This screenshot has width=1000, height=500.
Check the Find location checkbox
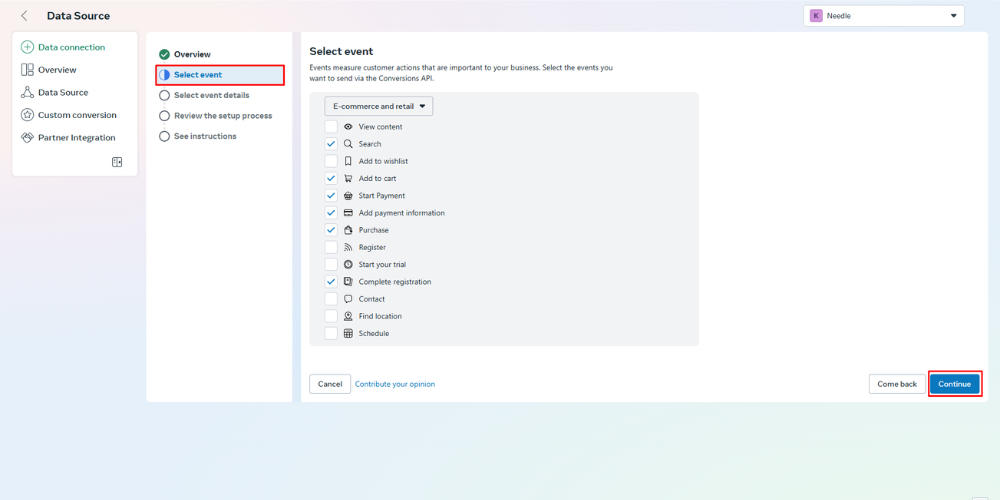point(331,316)
